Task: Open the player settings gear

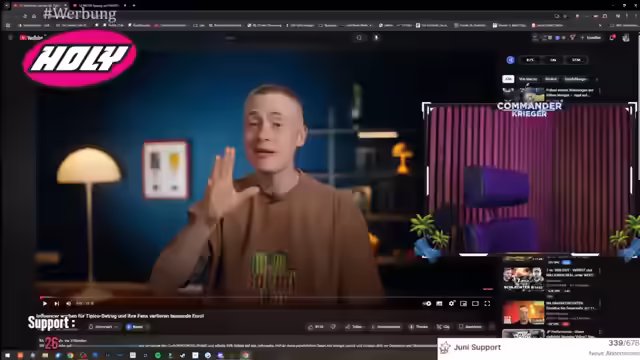Action: pyautogui.click(x=451, y=304)
